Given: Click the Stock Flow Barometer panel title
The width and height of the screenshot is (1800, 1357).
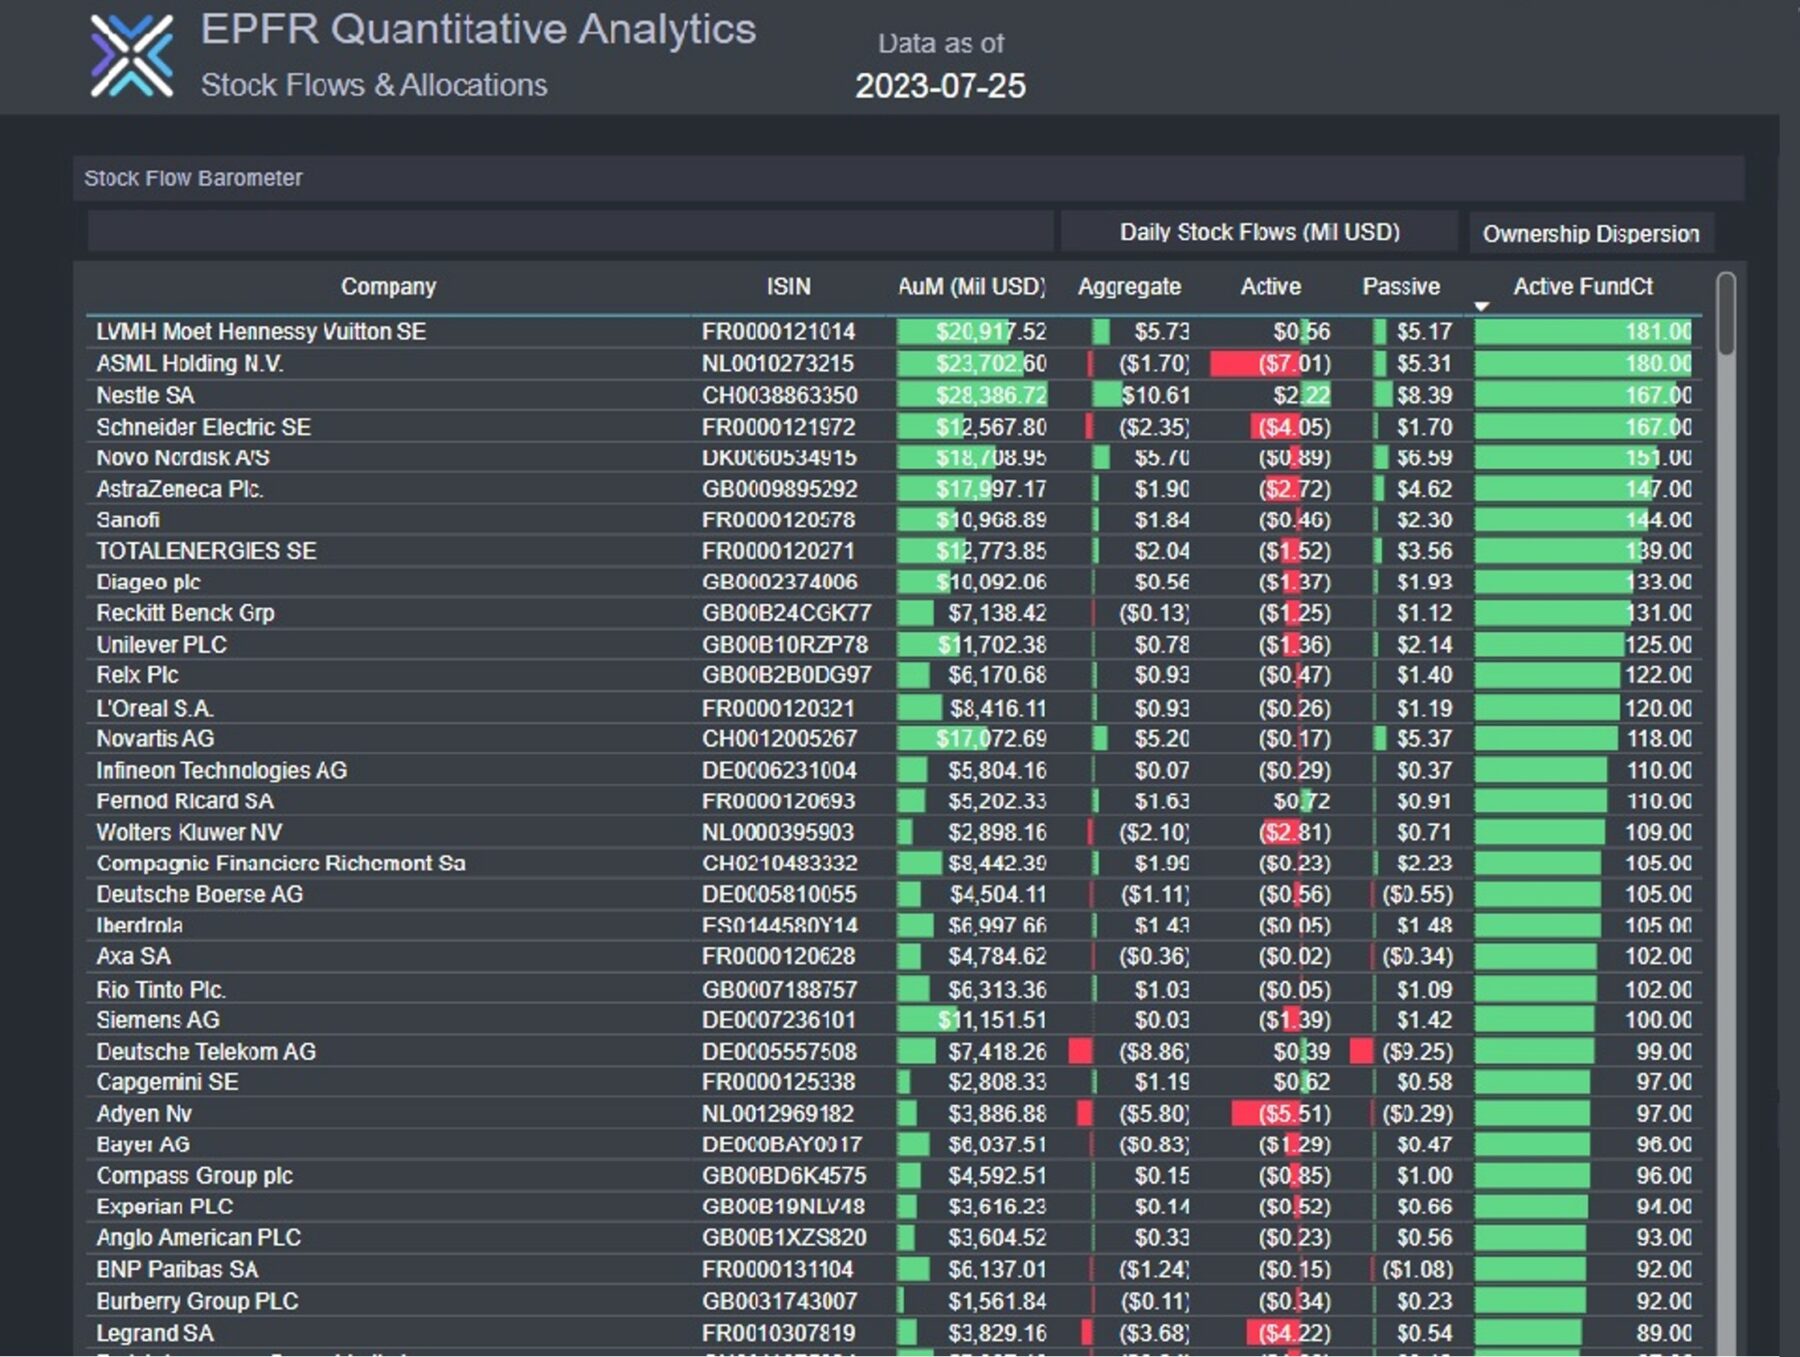Looking at the screenshot, I should pyautogui.click(x=193, y=178).
